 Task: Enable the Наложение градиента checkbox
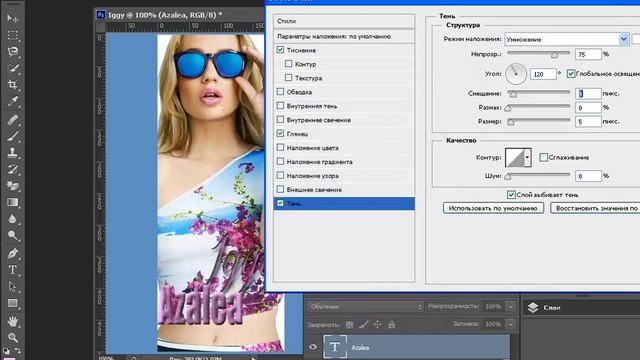tap(280, 161)
